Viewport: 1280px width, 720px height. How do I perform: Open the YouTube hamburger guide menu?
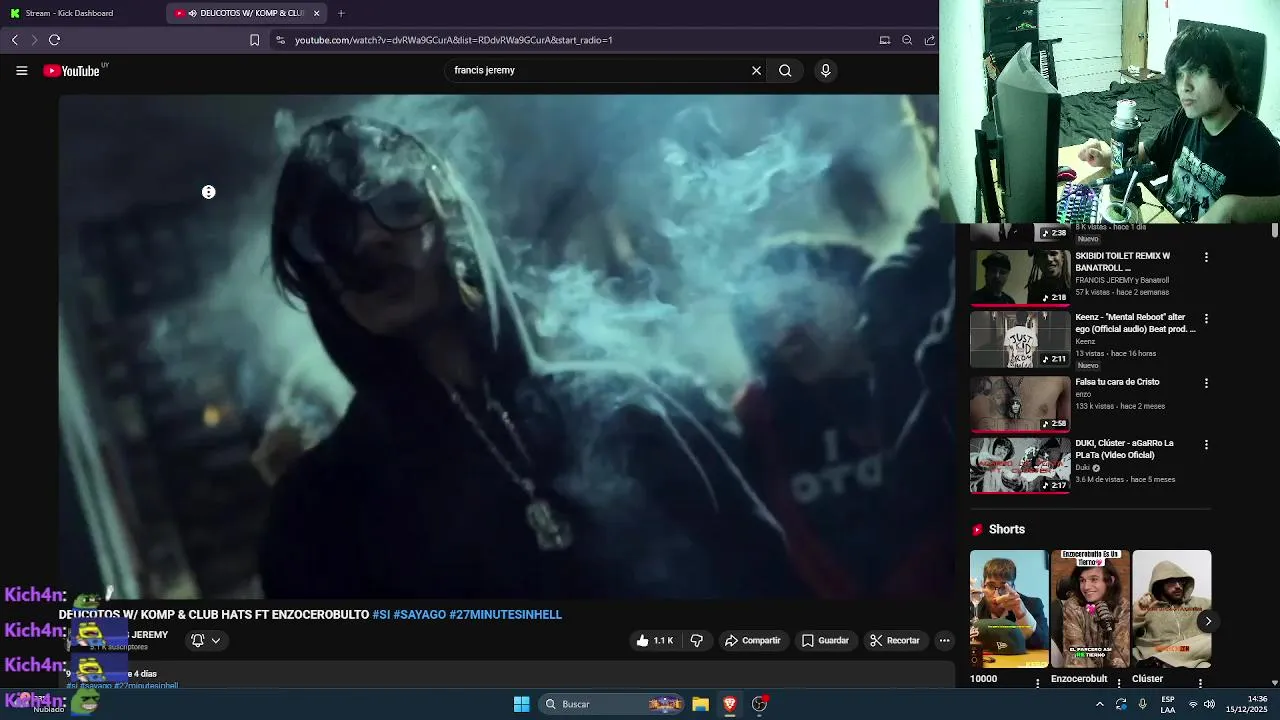(21, 71)
